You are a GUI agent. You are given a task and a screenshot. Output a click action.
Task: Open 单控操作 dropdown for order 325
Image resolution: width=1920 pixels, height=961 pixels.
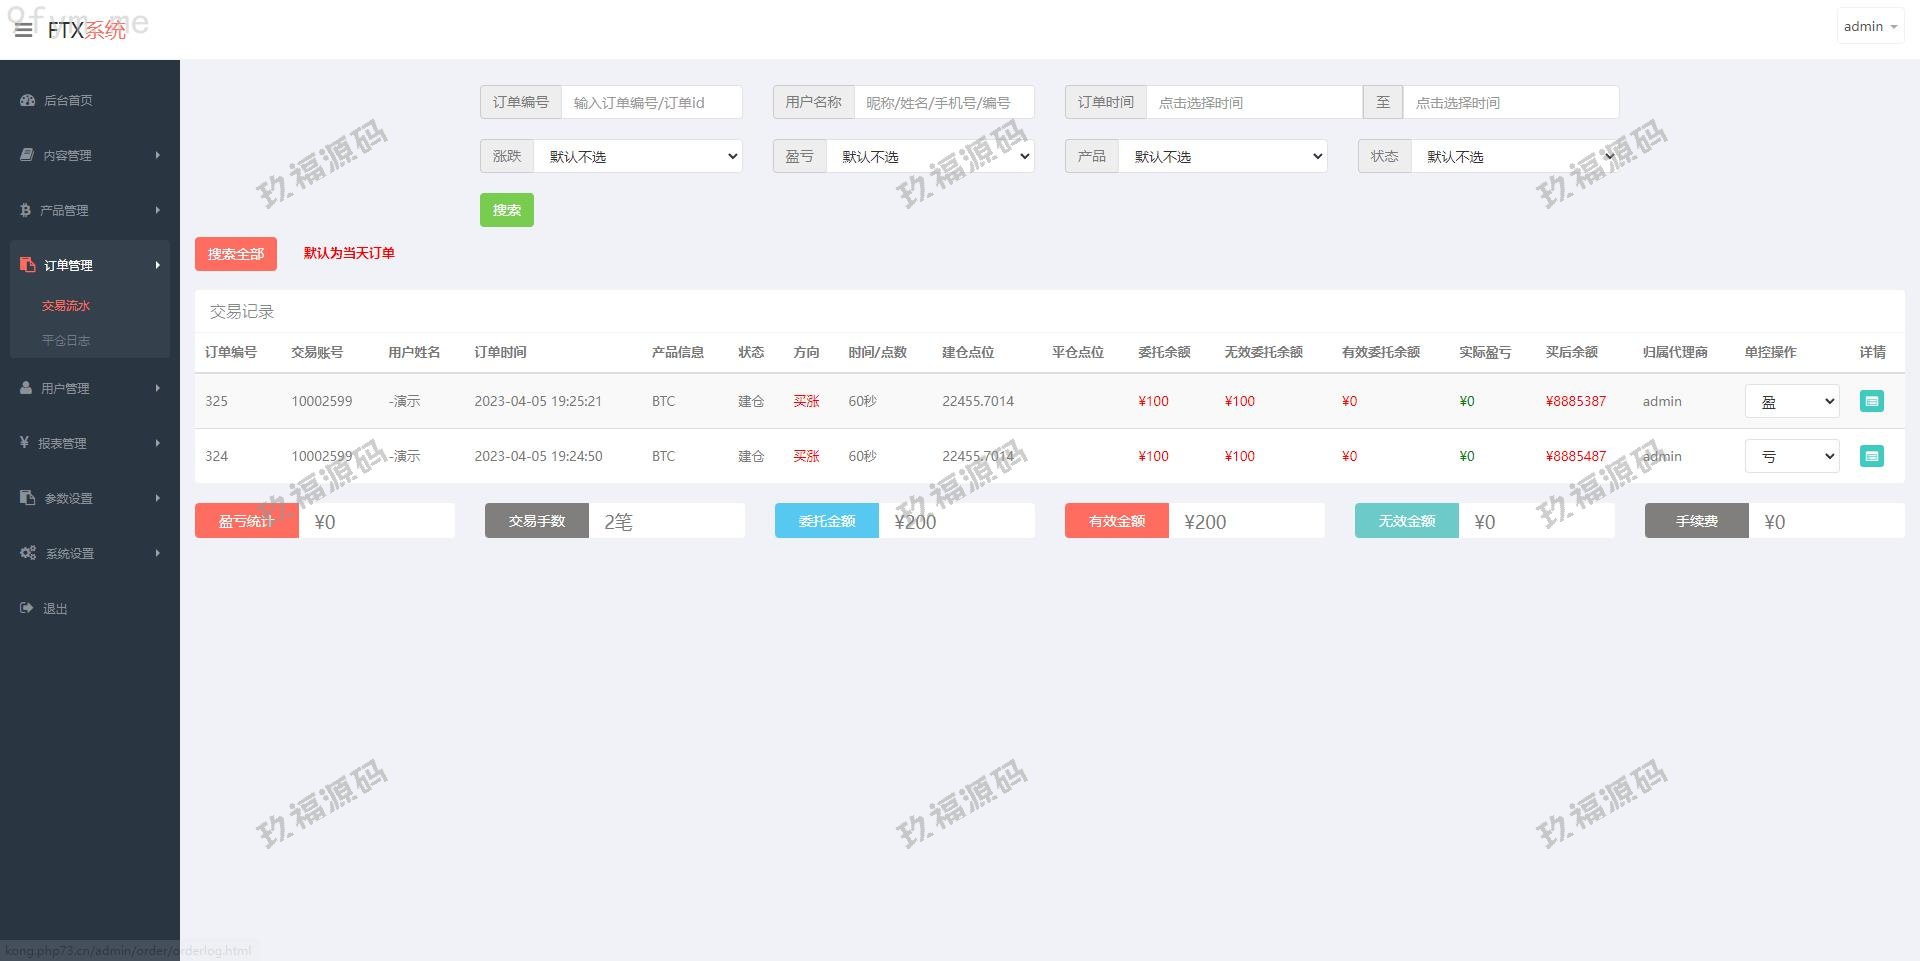tap(1792, 401)
